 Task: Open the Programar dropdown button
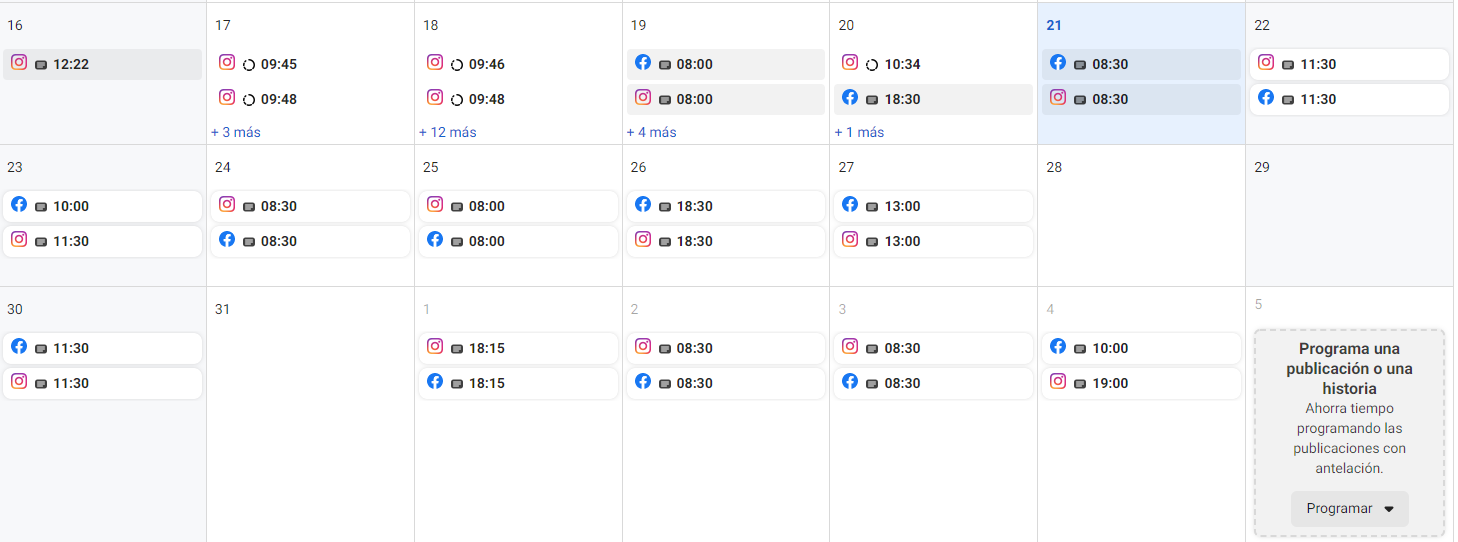1350,508
